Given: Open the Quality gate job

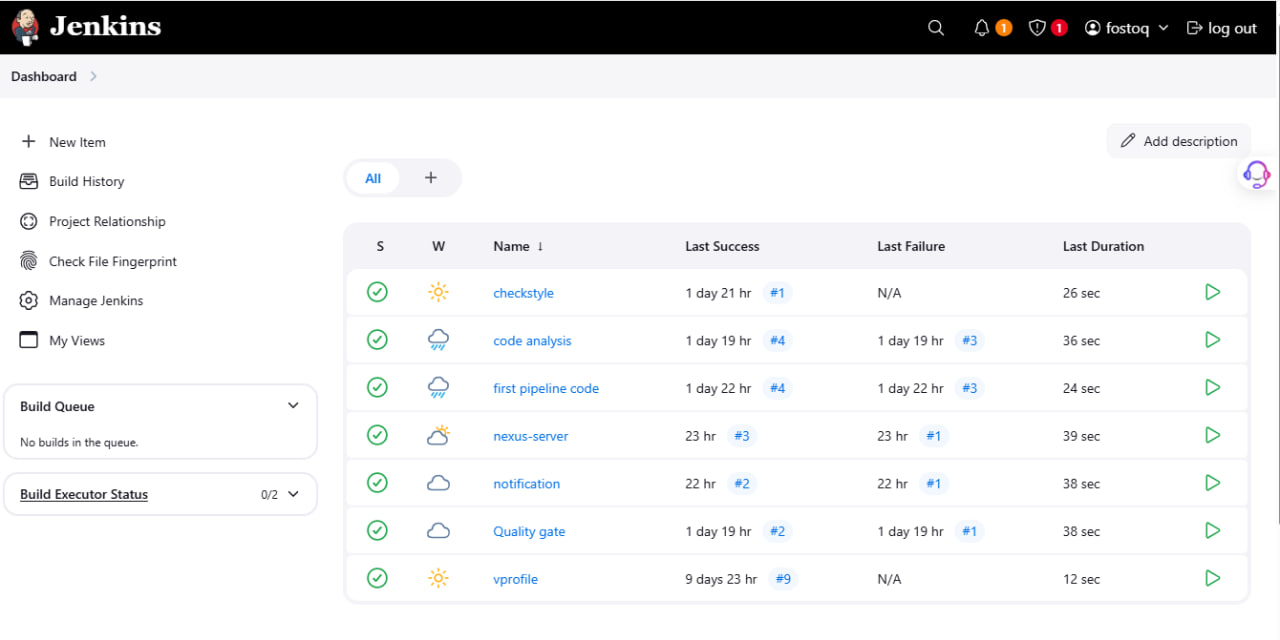Looking at the screenshot, I should pos(529,531).
